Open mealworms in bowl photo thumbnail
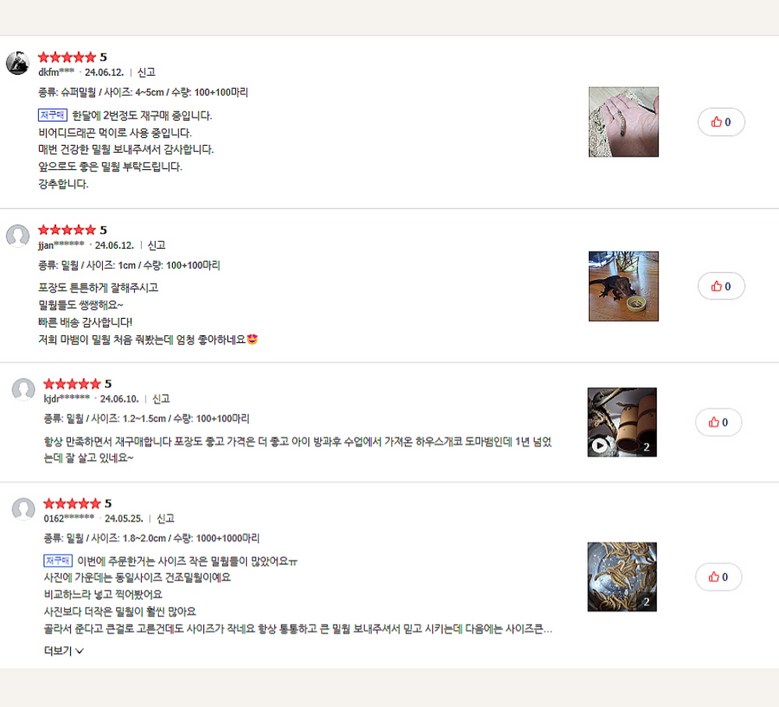Viewport: 779px width, 707px height. [622, 577]
